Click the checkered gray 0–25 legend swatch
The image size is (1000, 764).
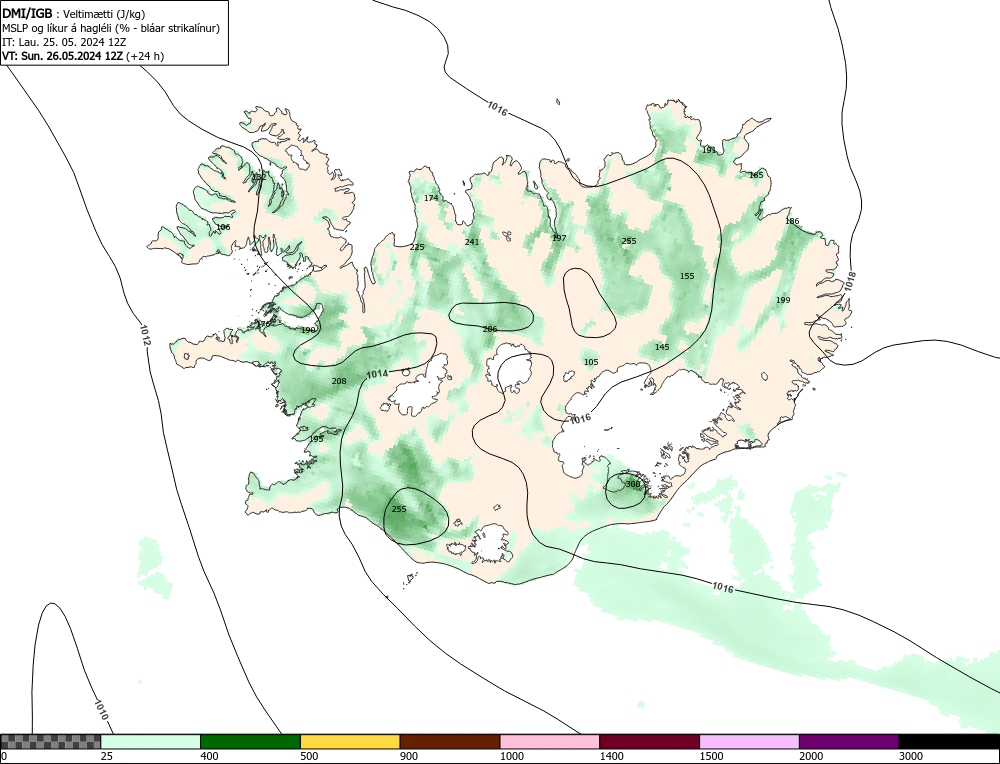[x=51, y=742]
